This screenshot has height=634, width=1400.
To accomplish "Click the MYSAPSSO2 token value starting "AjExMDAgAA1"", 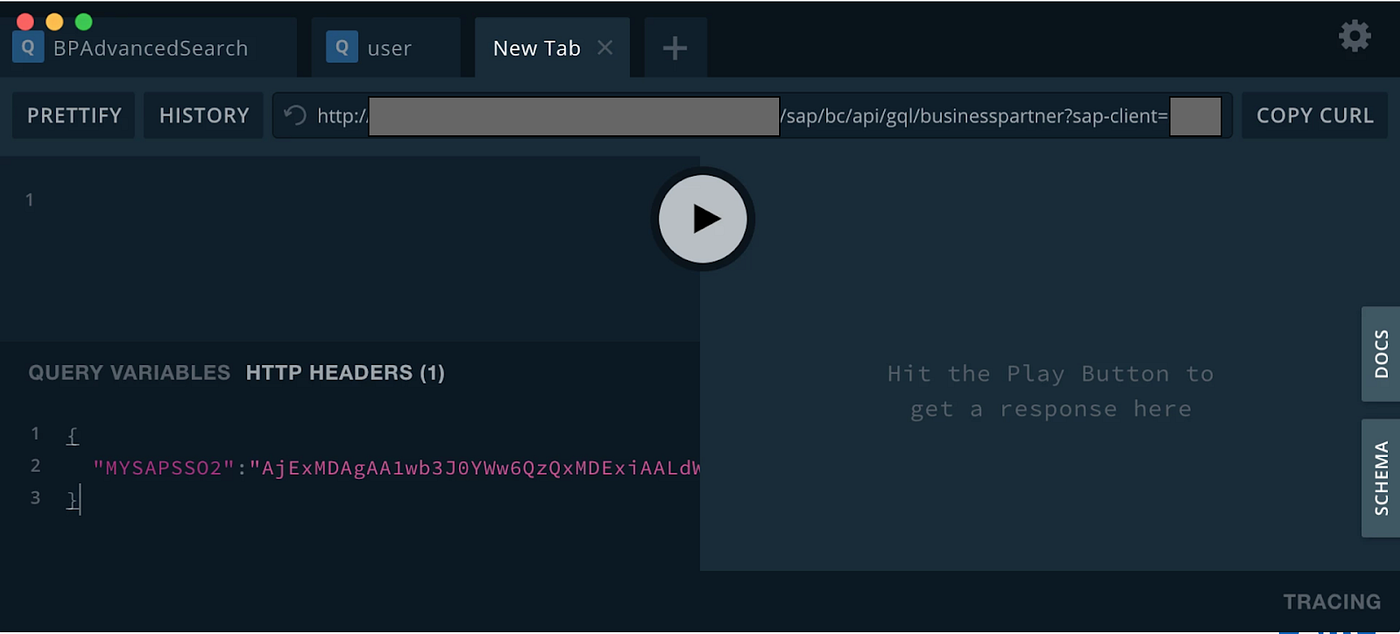I will point(475,467).
